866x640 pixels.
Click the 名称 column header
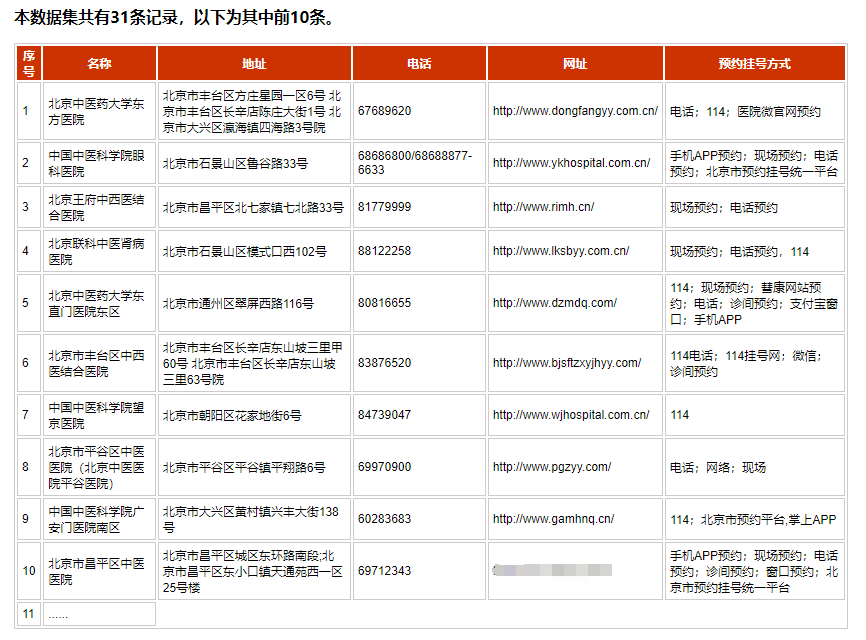[99, 63]
